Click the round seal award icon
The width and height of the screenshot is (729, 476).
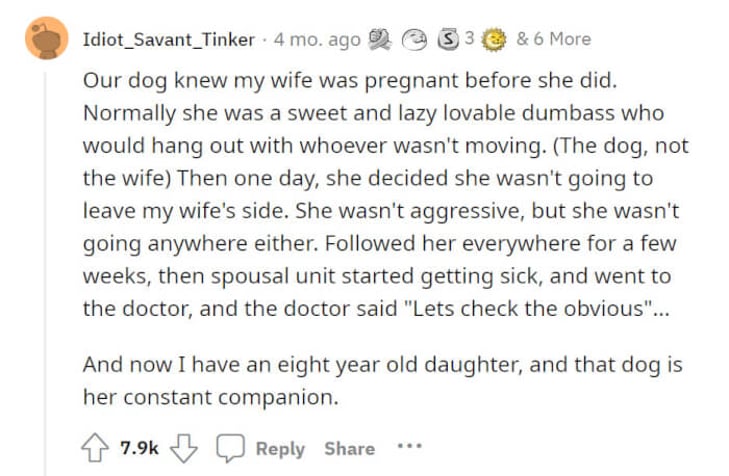pos(414,40)
